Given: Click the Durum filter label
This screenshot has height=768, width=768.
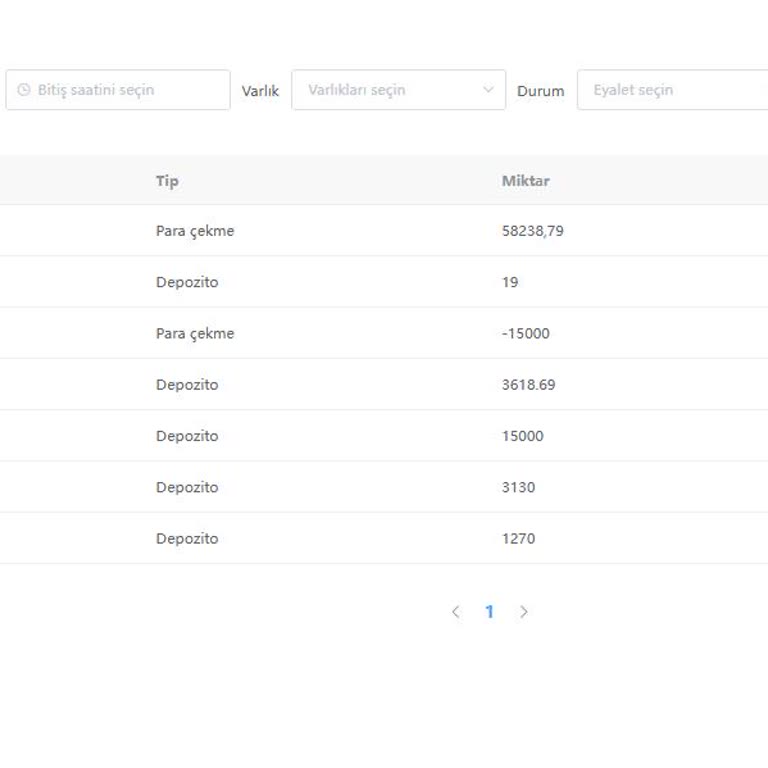Looking at the screenshot, I should [x=540, y=91].
